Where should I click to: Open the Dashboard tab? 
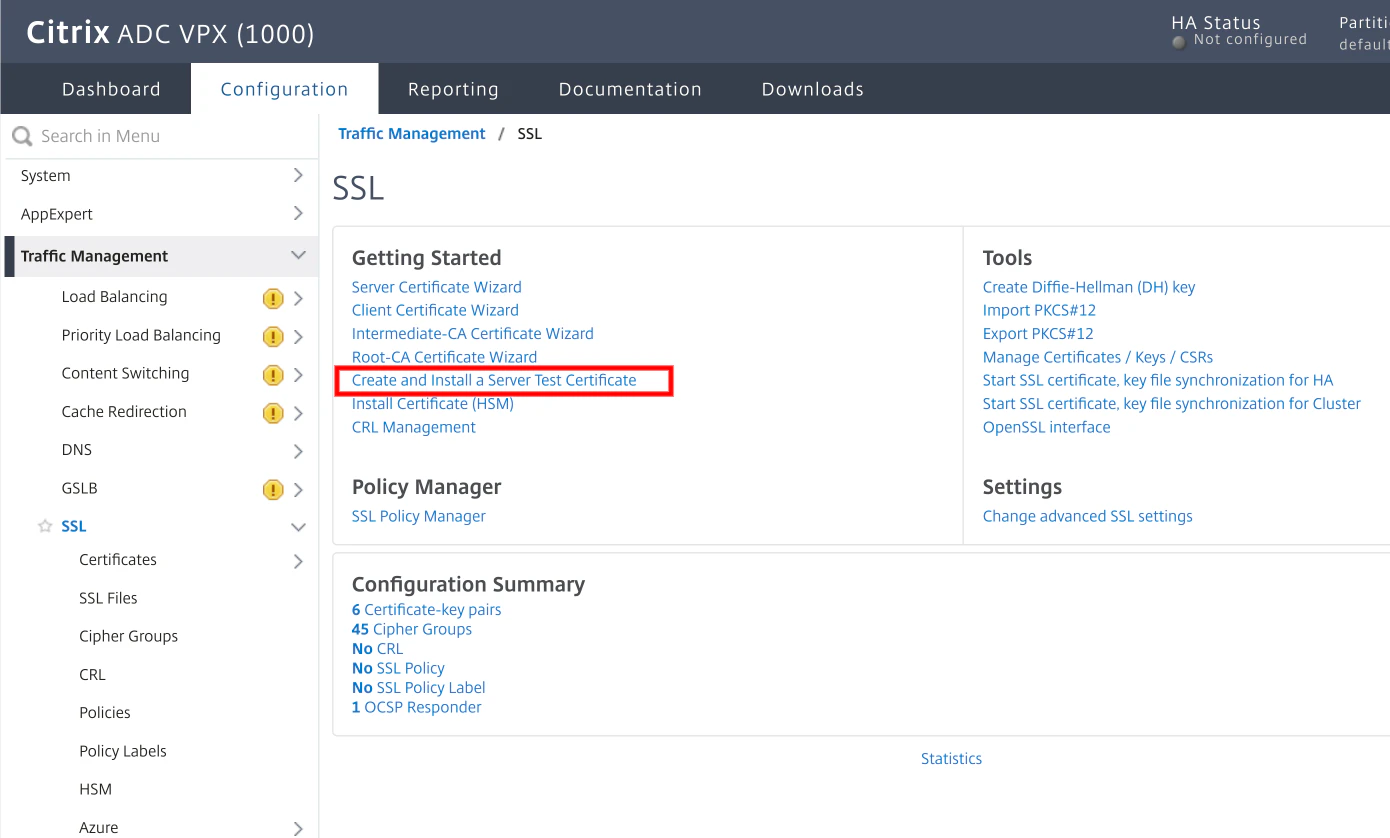pyautogui.click(x=111, y=89)
